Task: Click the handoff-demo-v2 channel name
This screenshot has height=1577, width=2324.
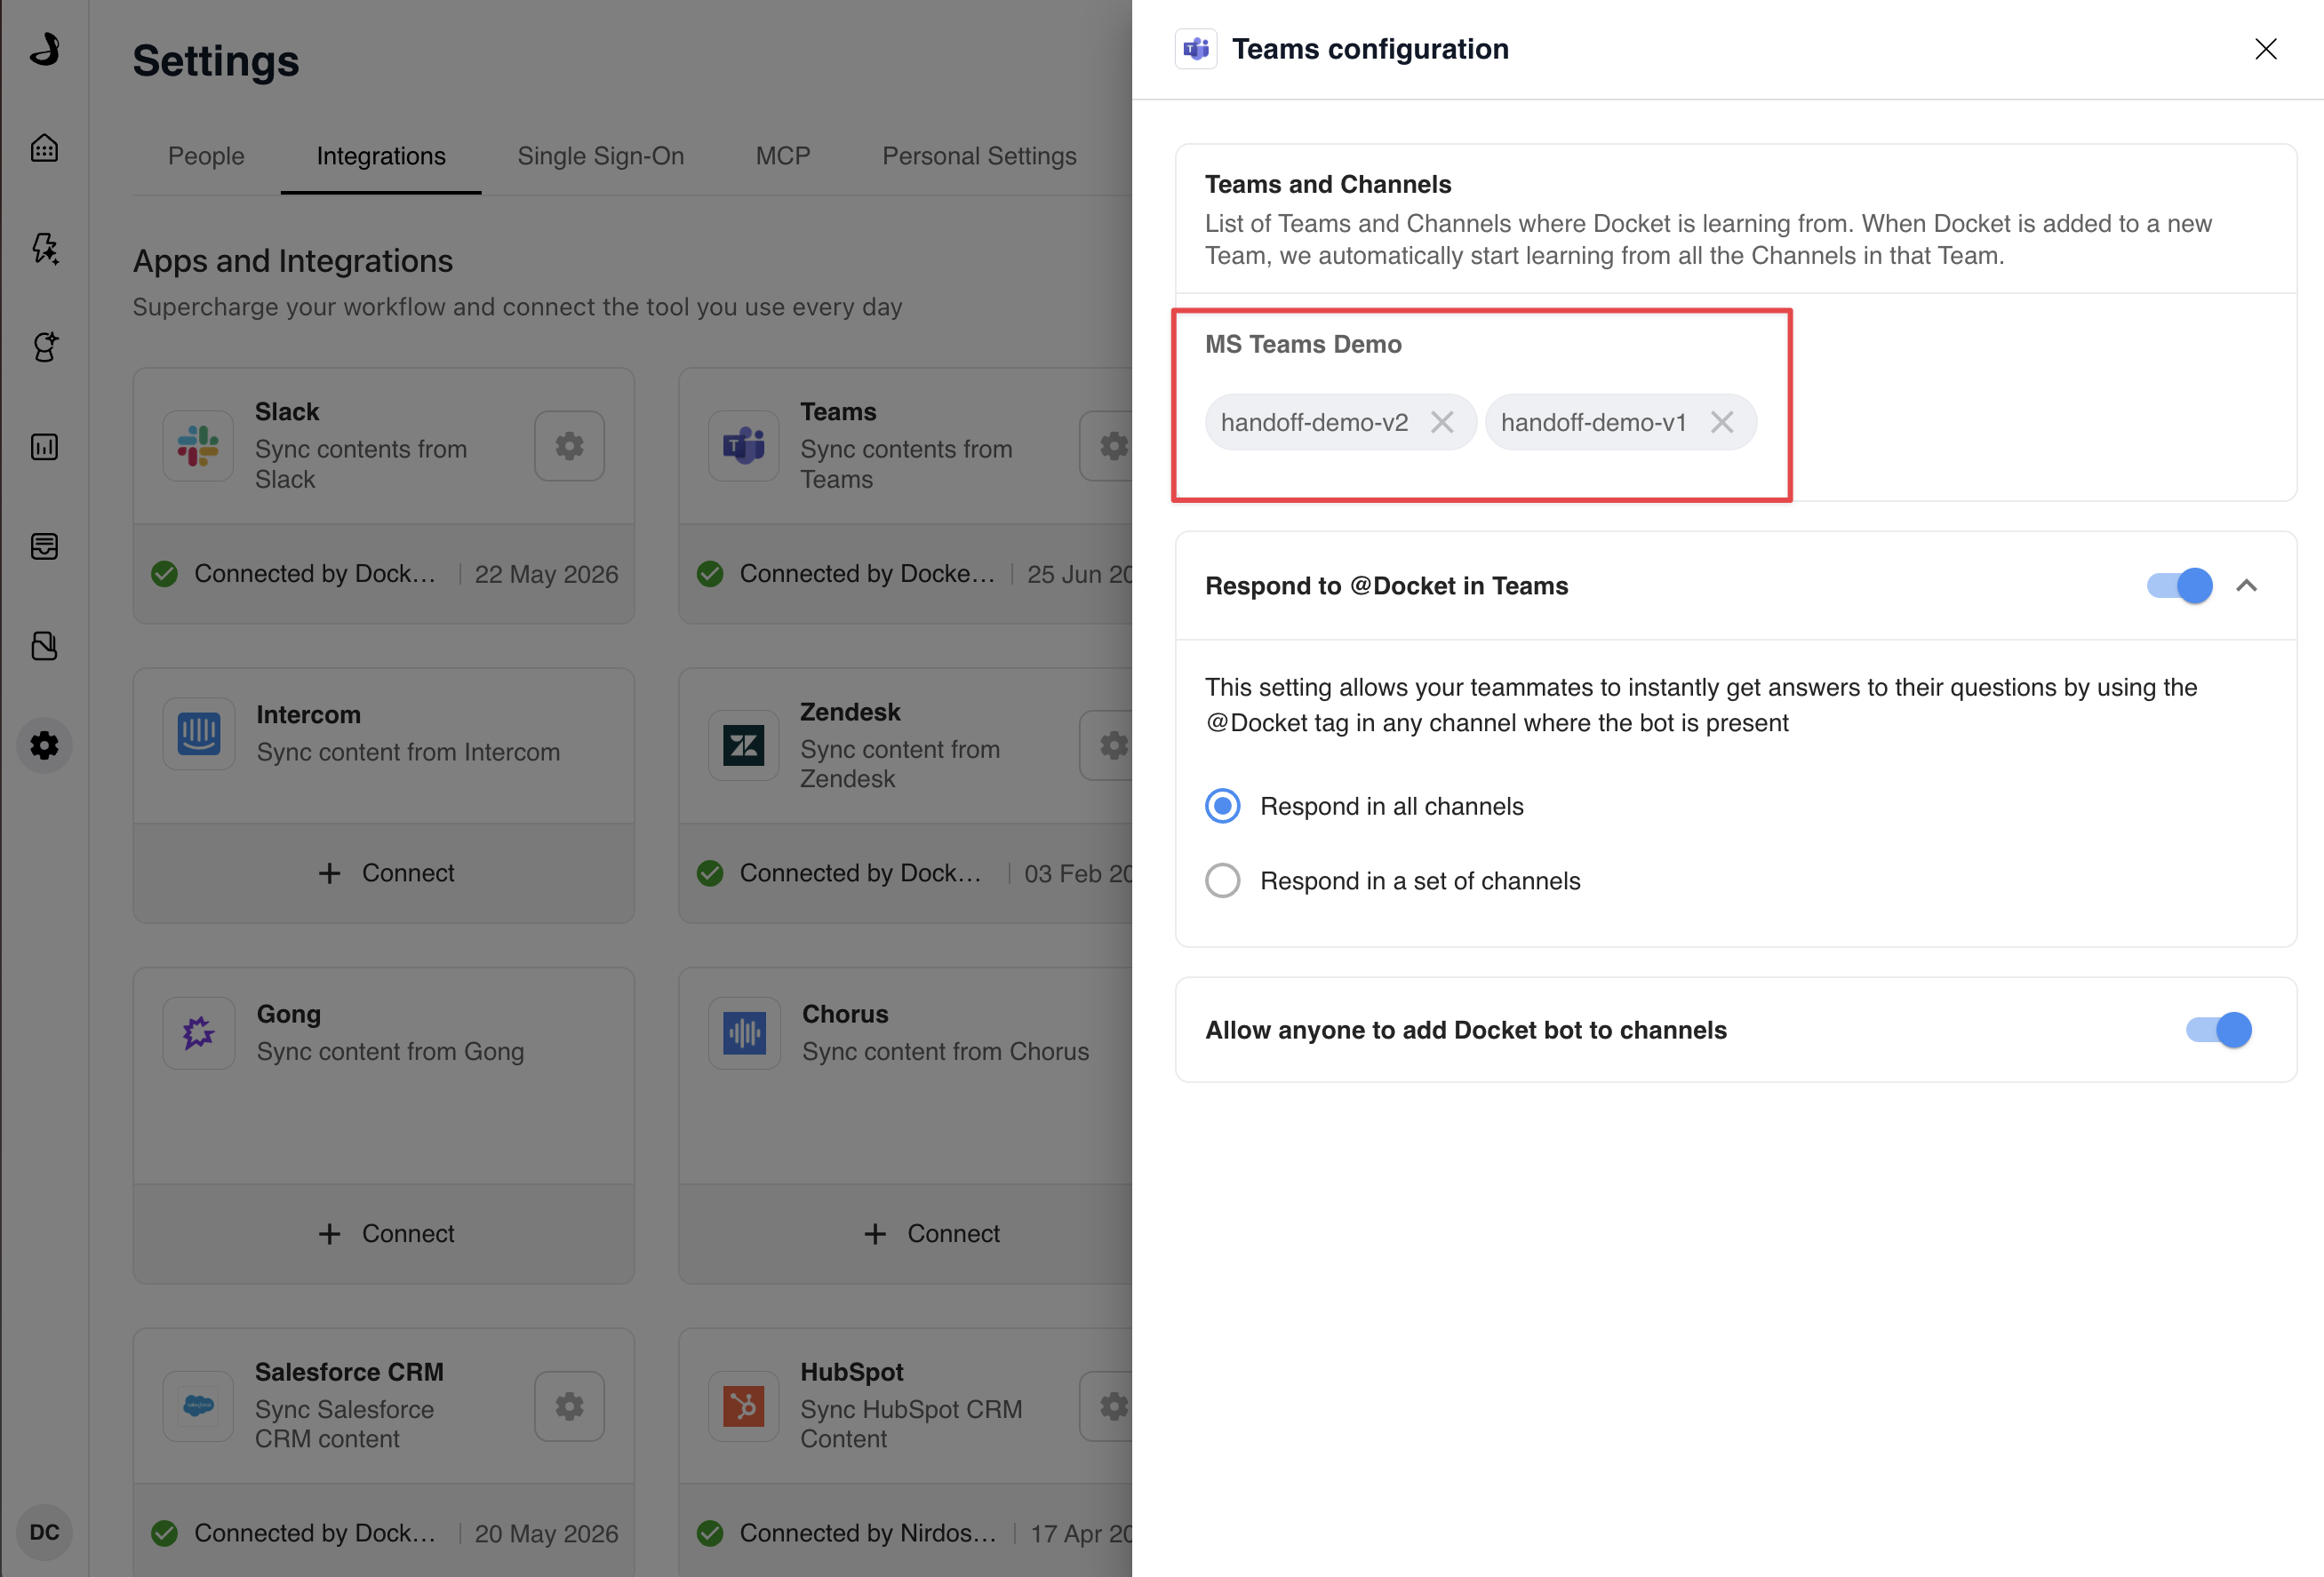Action: pyautogui.click(x=1314, y=422)
